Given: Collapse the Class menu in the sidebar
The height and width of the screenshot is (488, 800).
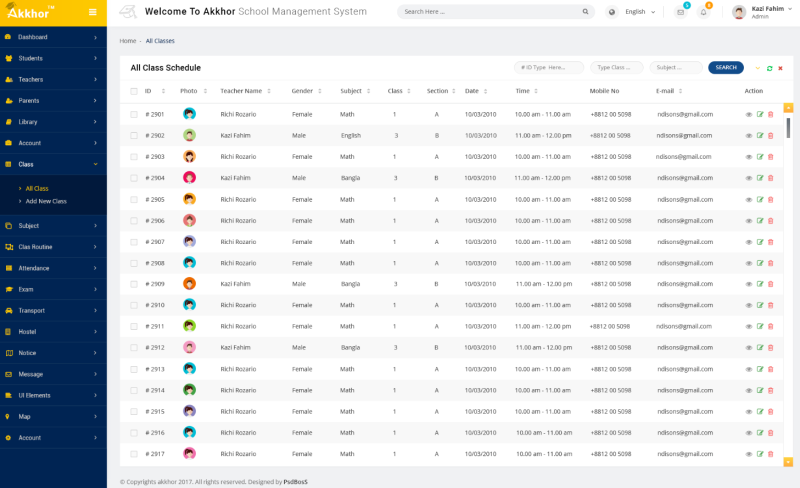Looking at the screenshot, I should [53, 164].
